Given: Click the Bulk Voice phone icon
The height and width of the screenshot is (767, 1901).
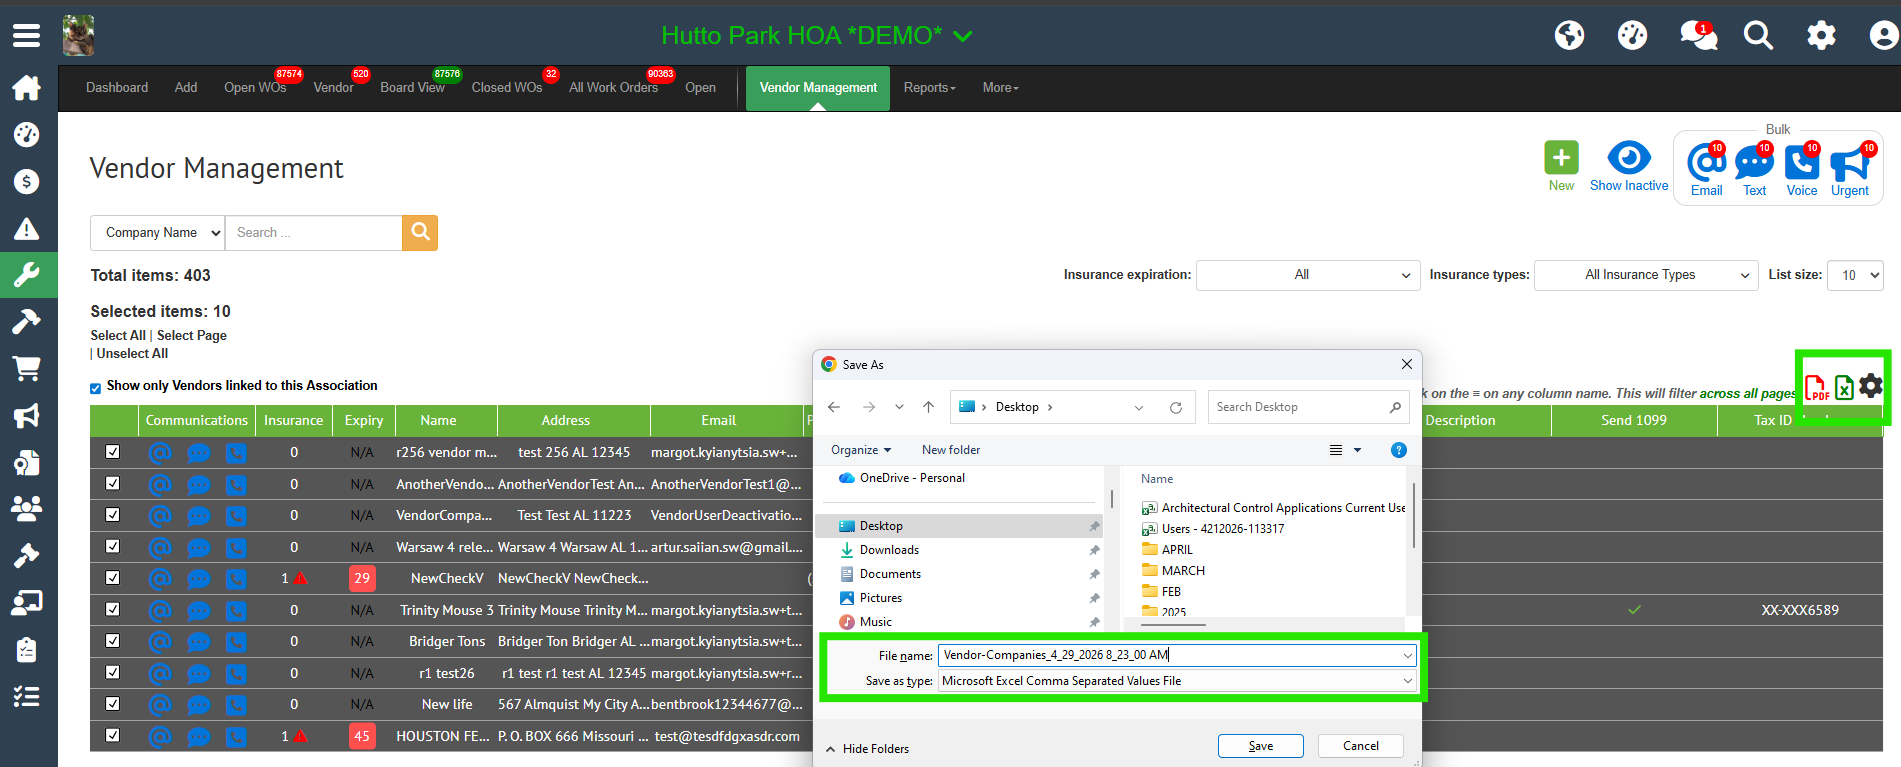Looking at the screenshot, I should [1801, 162].
